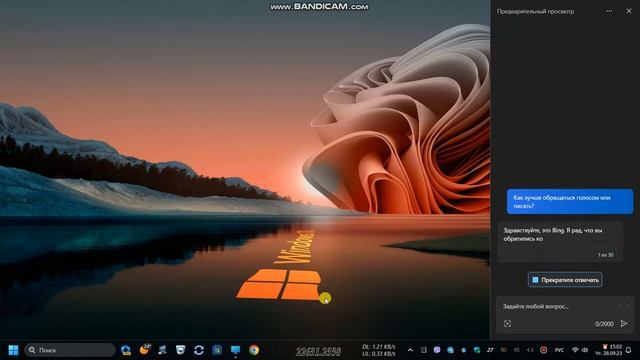Open the notifications bell icon

pos(629,350)
